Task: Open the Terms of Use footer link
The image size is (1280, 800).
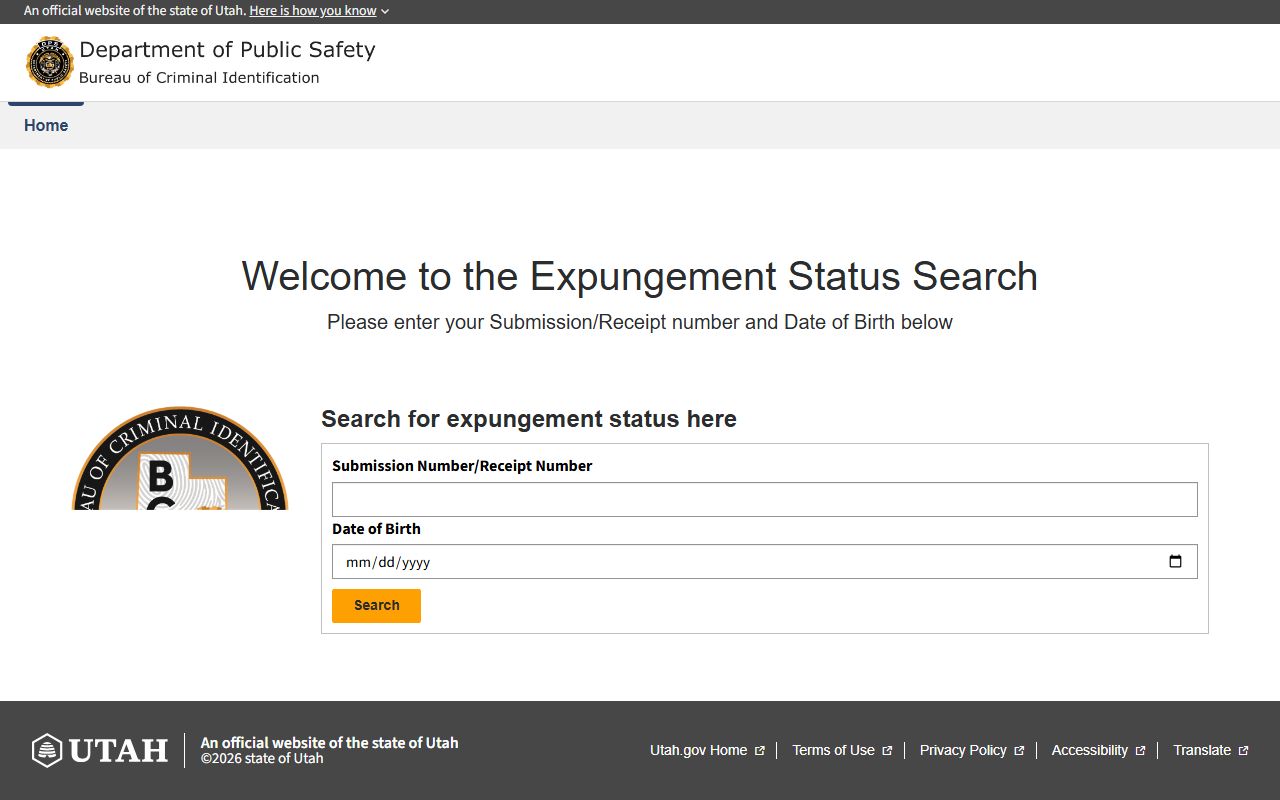Action: [x=842, y=750]
